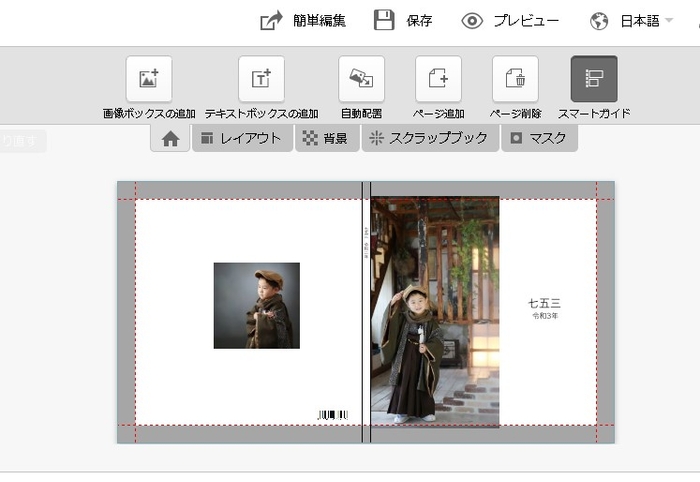Select the boy portrait on left page
The image size is (700, 482).
tap(256, 306)
